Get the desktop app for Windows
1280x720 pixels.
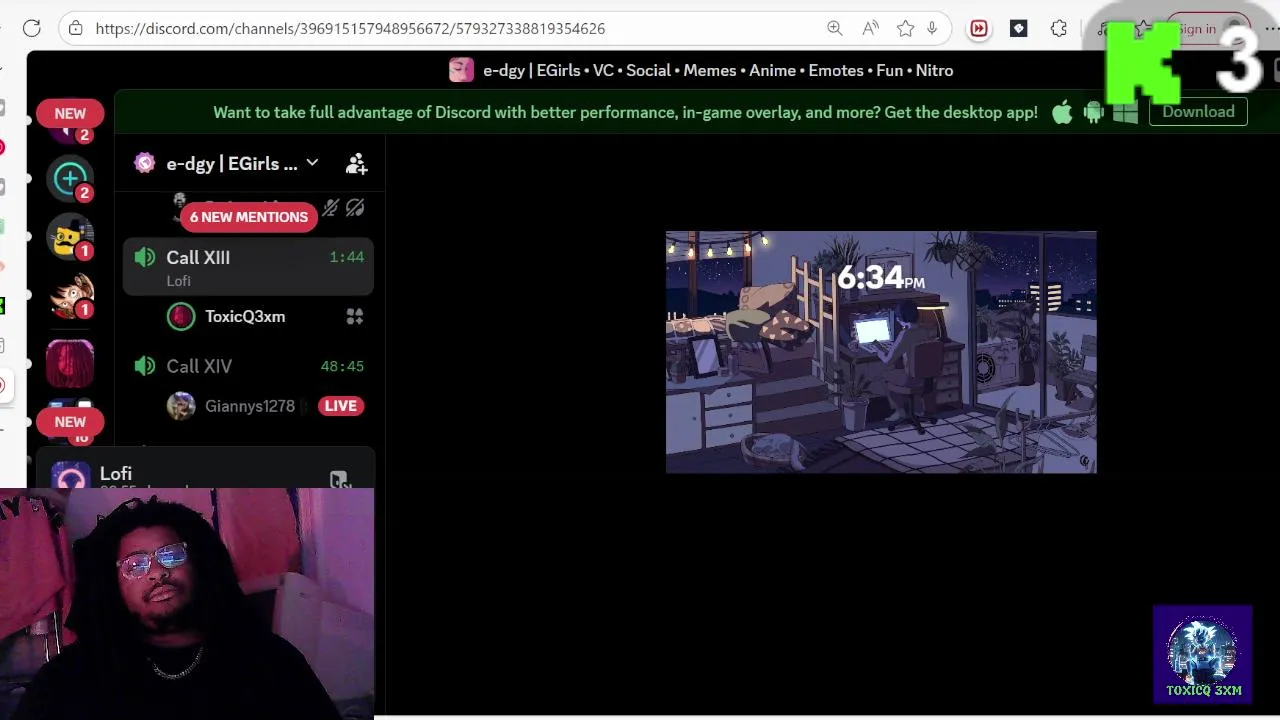click(x=1125, y=112)
